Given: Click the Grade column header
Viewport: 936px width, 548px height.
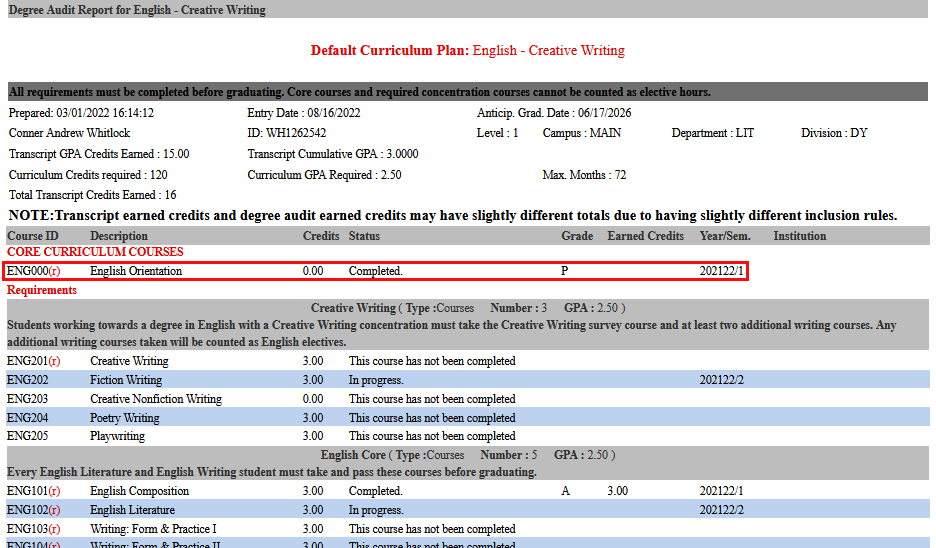Looking at the screenshot, I should point(577,236).
